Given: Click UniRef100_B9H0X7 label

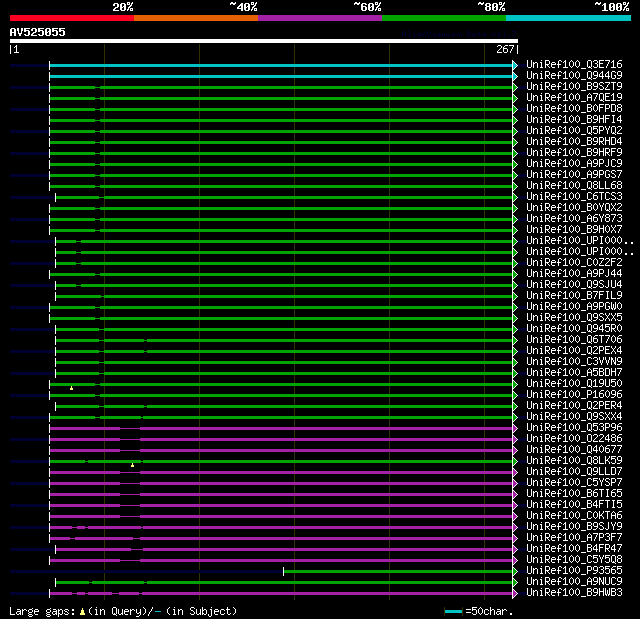Looking at the screenshot, I should (574, 230).
